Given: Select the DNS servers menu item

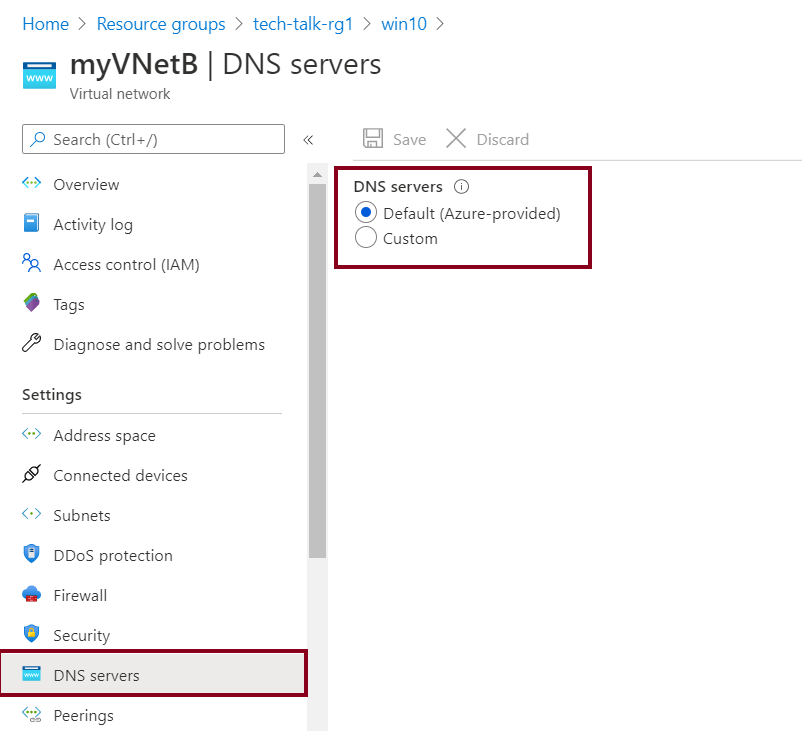Looking at the screenshot, I should tap(152, 674).
